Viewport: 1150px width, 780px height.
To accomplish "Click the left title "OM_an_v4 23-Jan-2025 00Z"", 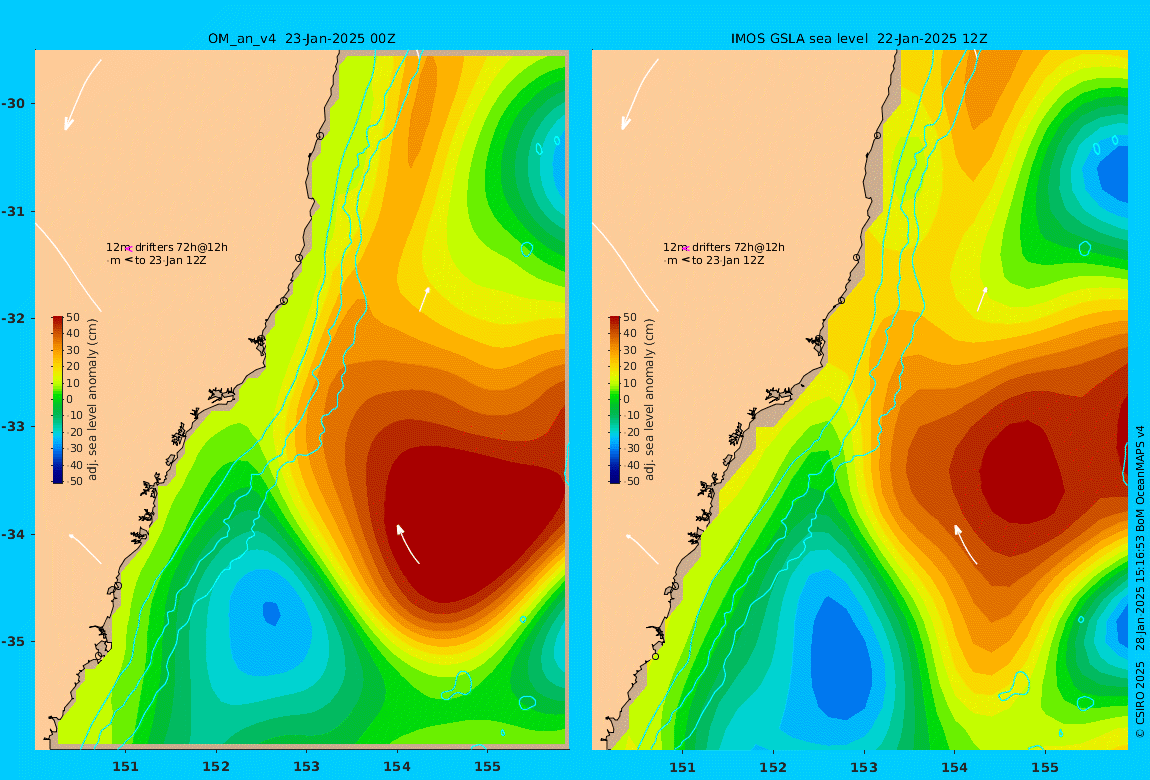I will [301, 39].
